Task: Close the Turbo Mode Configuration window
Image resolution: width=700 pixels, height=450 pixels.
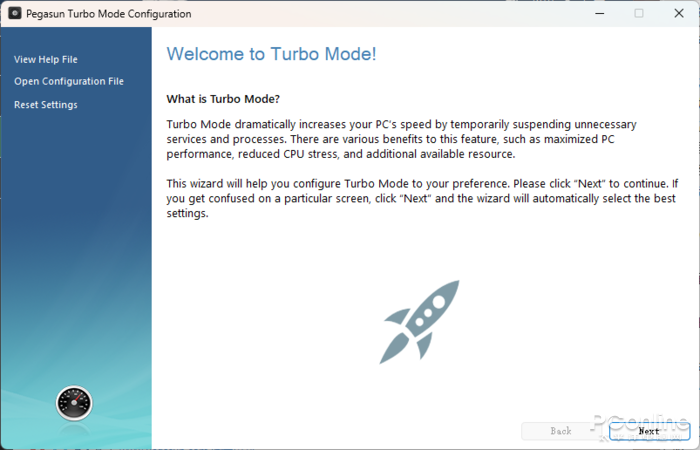Action: pos(679,13)
